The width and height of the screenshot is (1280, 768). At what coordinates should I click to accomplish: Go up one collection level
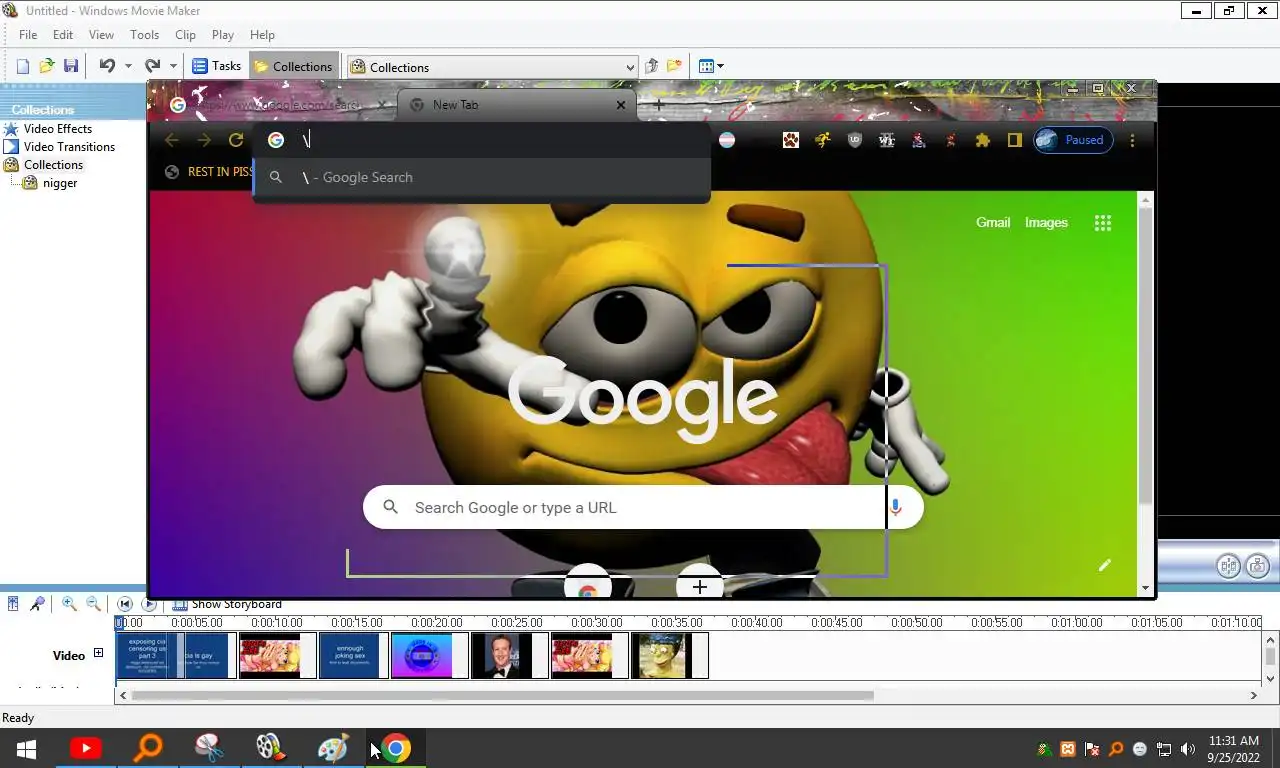(652, 66)
